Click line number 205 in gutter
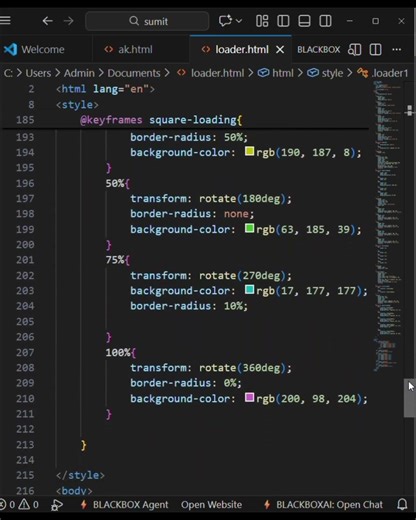The height and width of the screenshot is (520, 416). pos(25,321)
